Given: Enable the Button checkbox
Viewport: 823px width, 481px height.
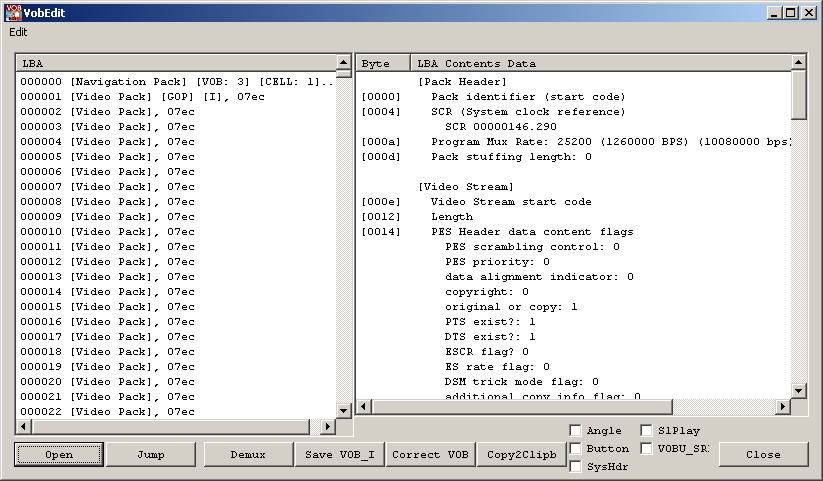Looking at the screenshot, I should (576, 448).
